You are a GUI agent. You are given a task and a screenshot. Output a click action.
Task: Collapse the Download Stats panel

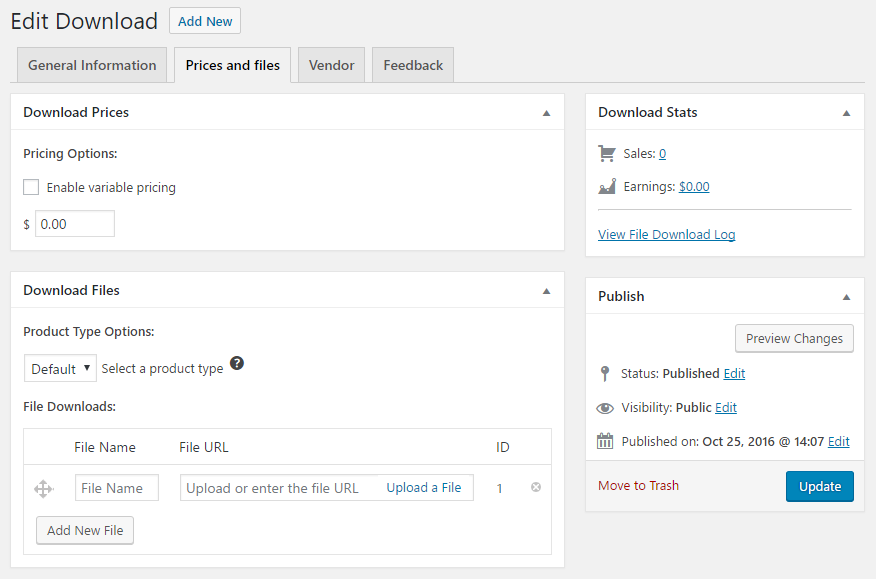pos(846,113)
